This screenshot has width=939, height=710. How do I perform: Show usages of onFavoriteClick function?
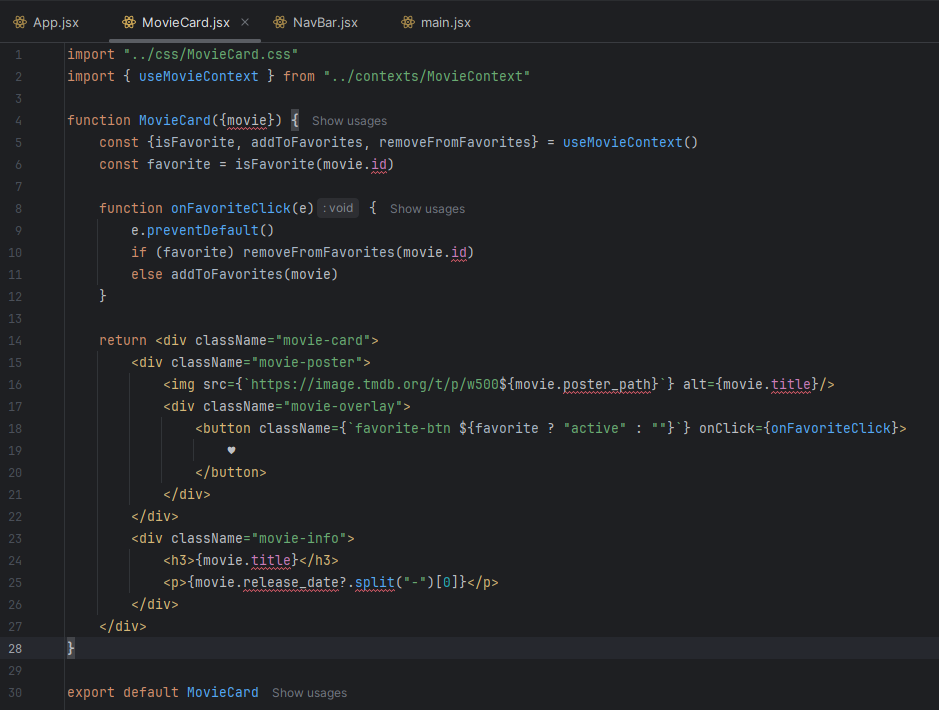(427, 209)
